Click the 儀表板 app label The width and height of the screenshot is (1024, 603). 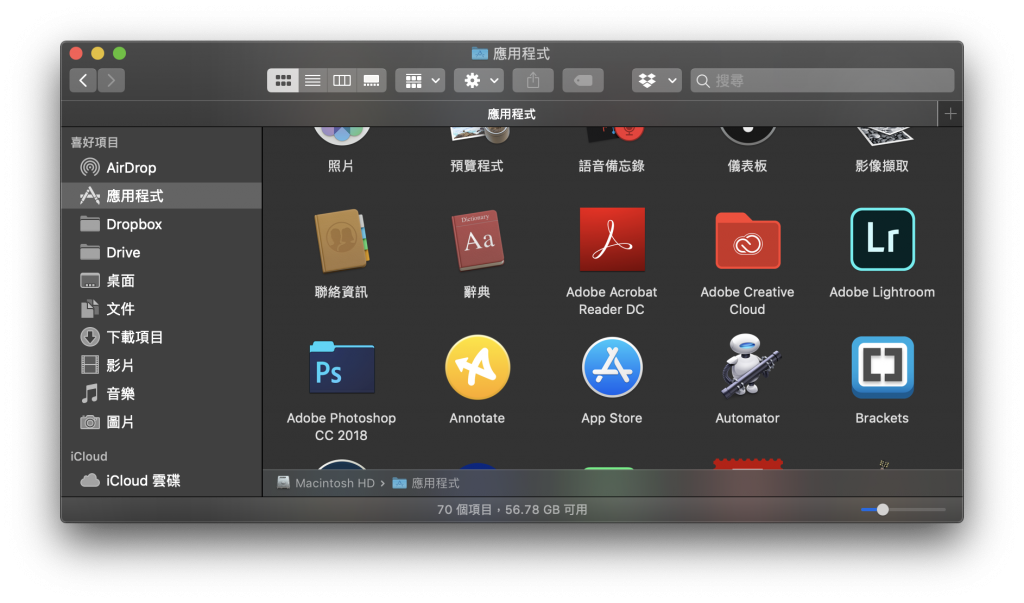point(747,166)
